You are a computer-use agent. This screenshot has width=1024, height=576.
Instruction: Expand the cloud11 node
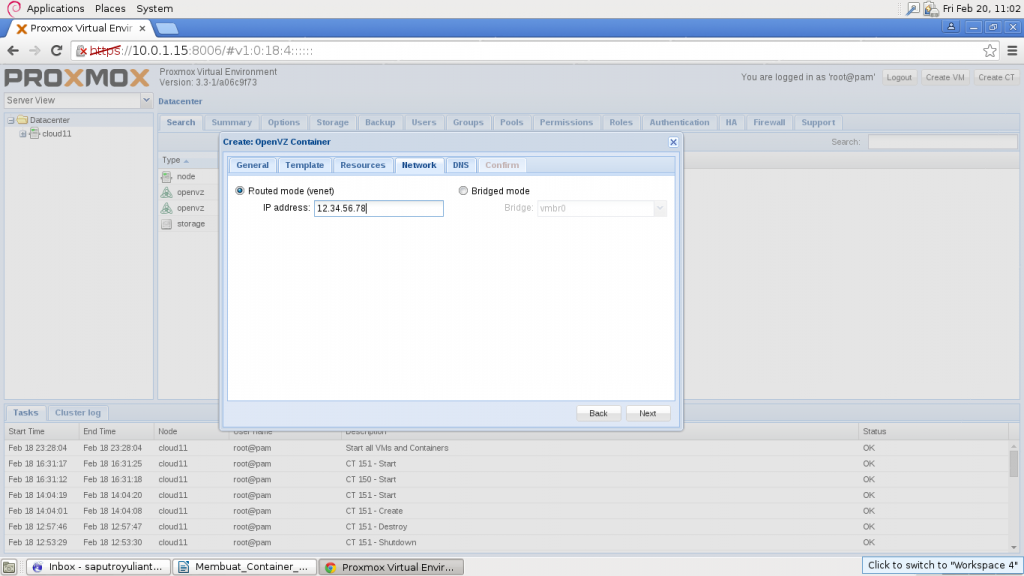tap(23, 134)
